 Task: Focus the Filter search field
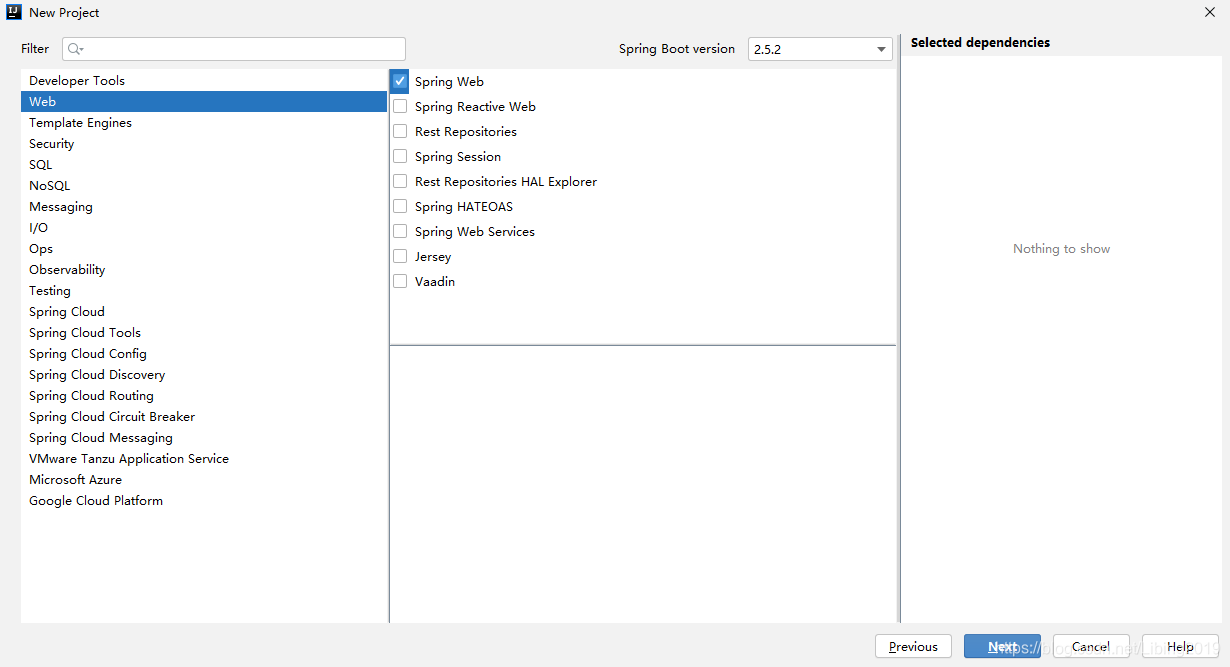[x=234, y=49]
